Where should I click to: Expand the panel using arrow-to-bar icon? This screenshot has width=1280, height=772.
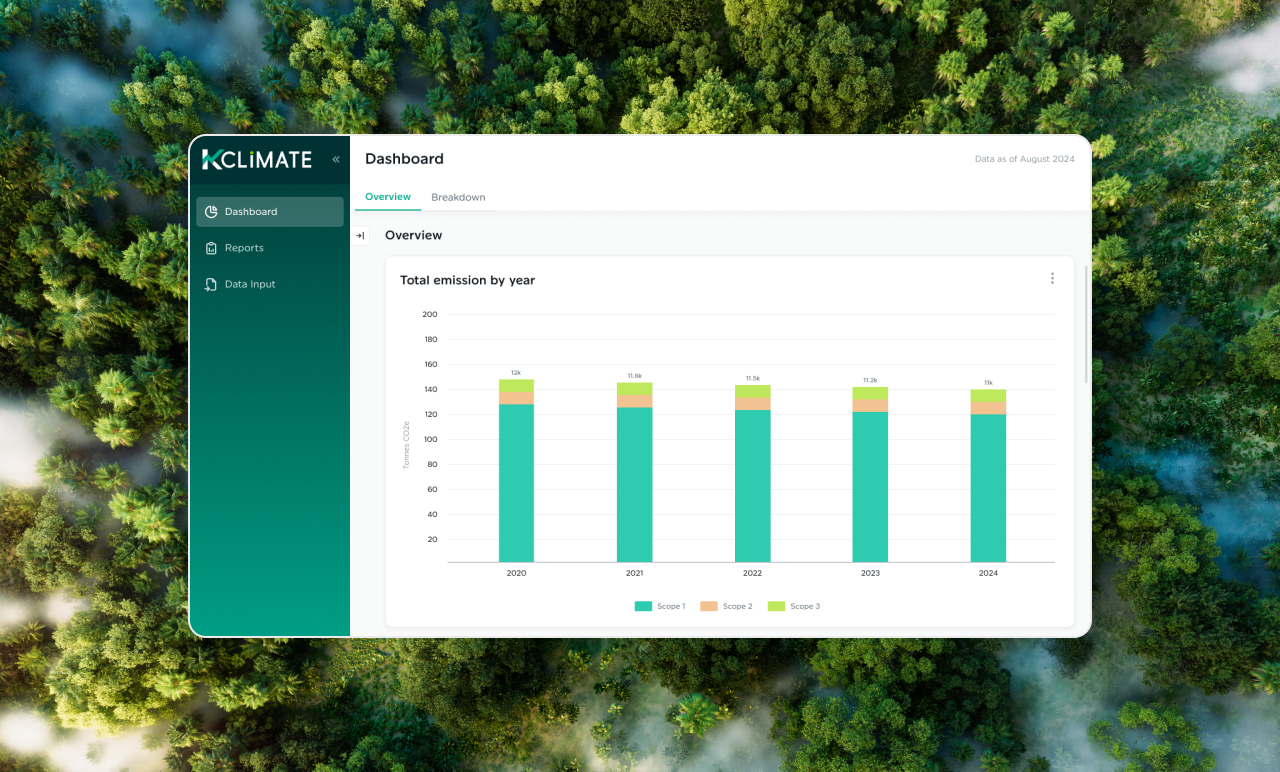tap(360, 236)
